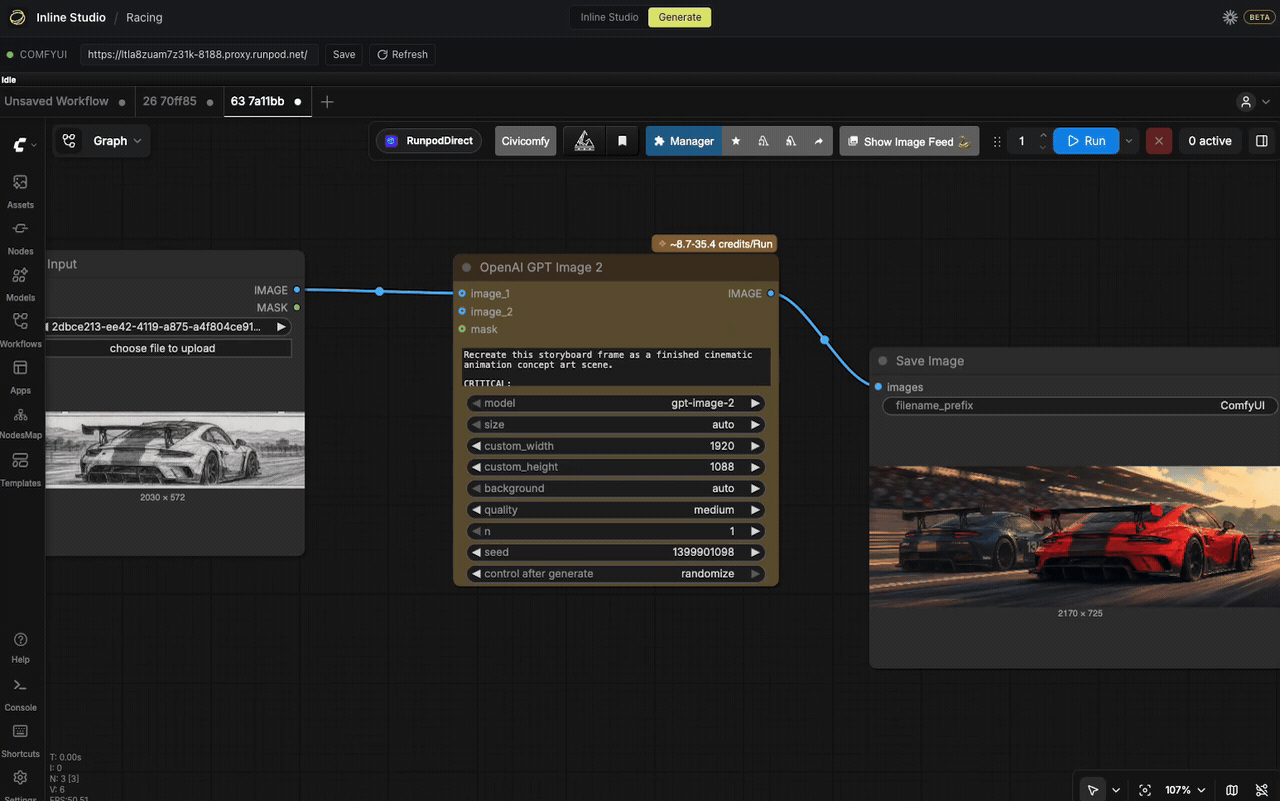Toggle the right side panel icon
The height and width of the screenshot is (801, 1280).
(1261, 141)
